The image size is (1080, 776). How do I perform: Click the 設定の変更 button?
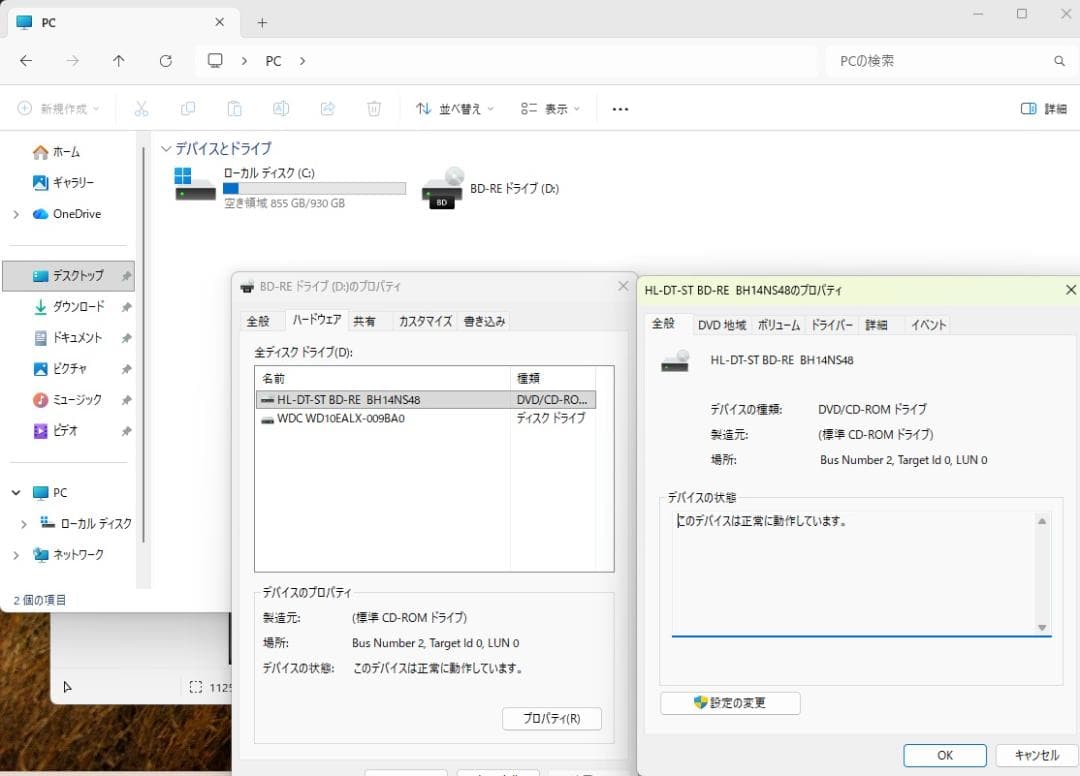(x=730, y=703)
